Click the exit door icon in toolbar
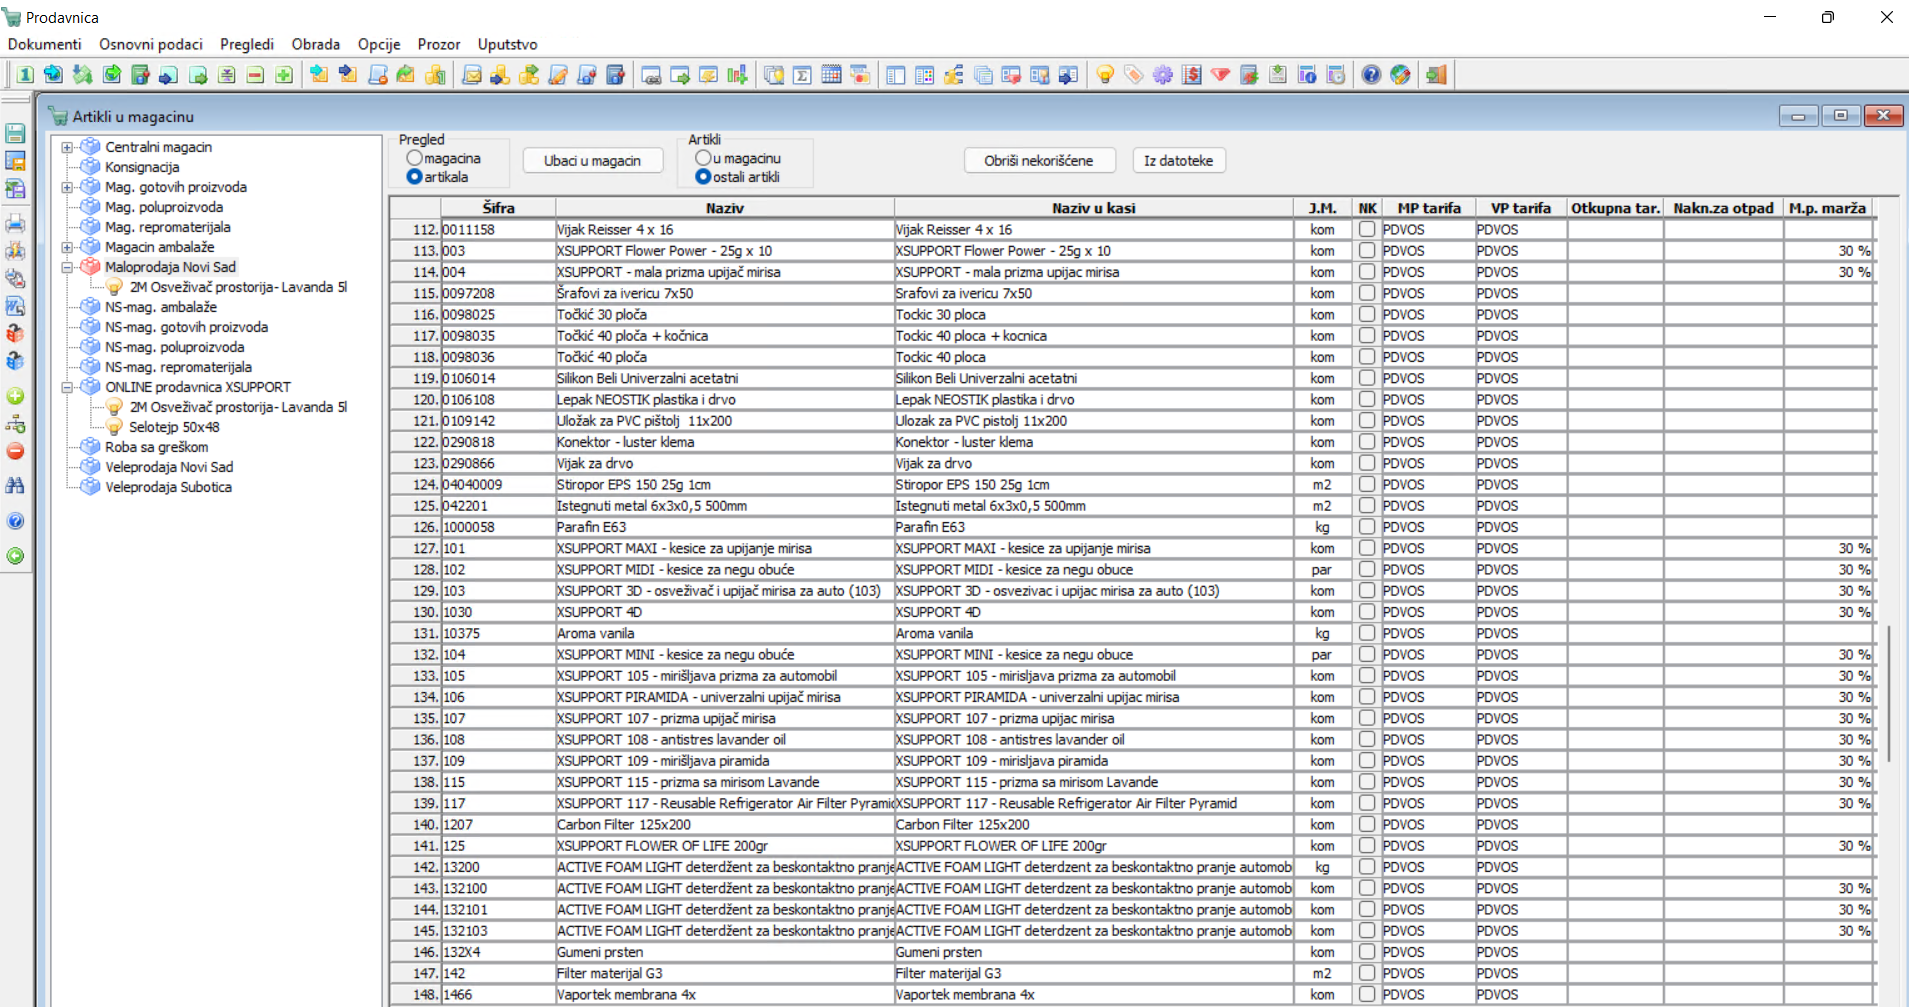Screen dimensions: 1909x1007 pyautogui.click(x=1437, y=75)
